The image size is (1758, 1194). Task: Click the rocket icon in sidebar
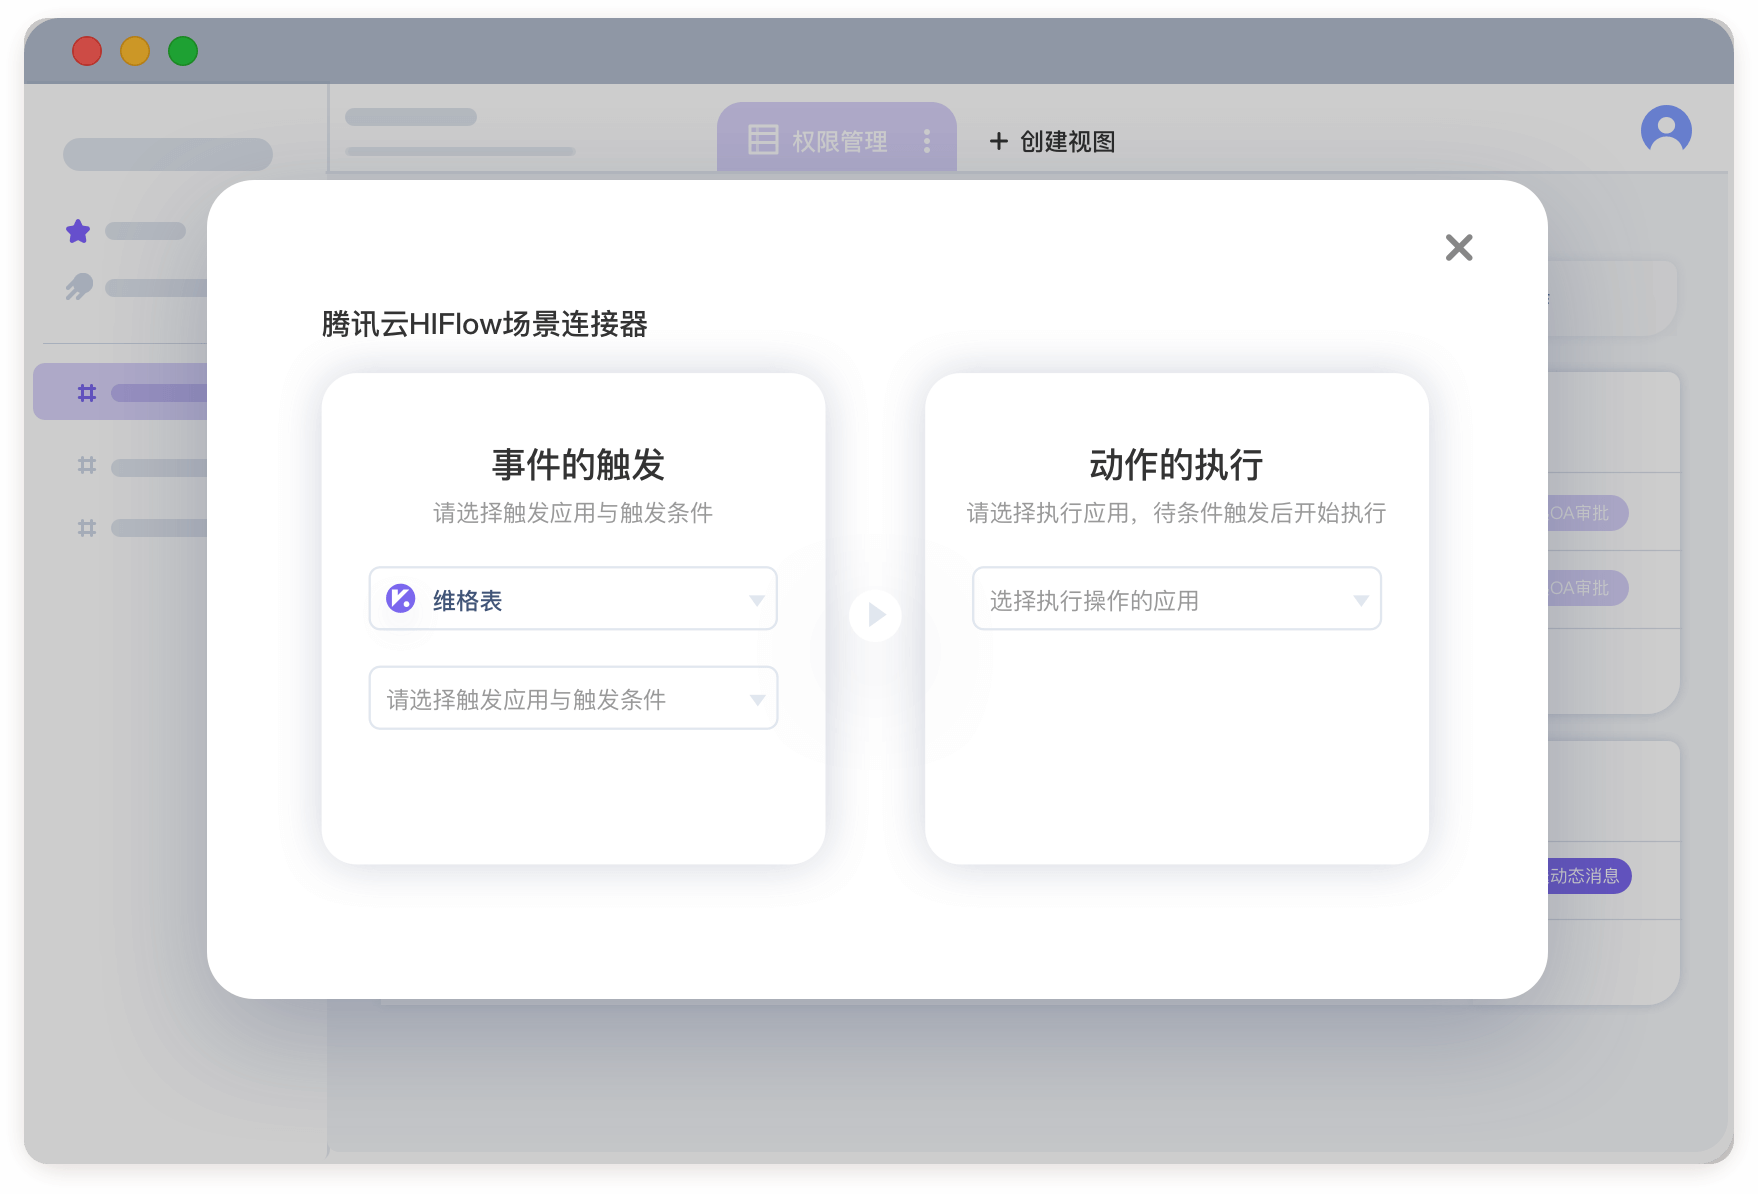79,288
